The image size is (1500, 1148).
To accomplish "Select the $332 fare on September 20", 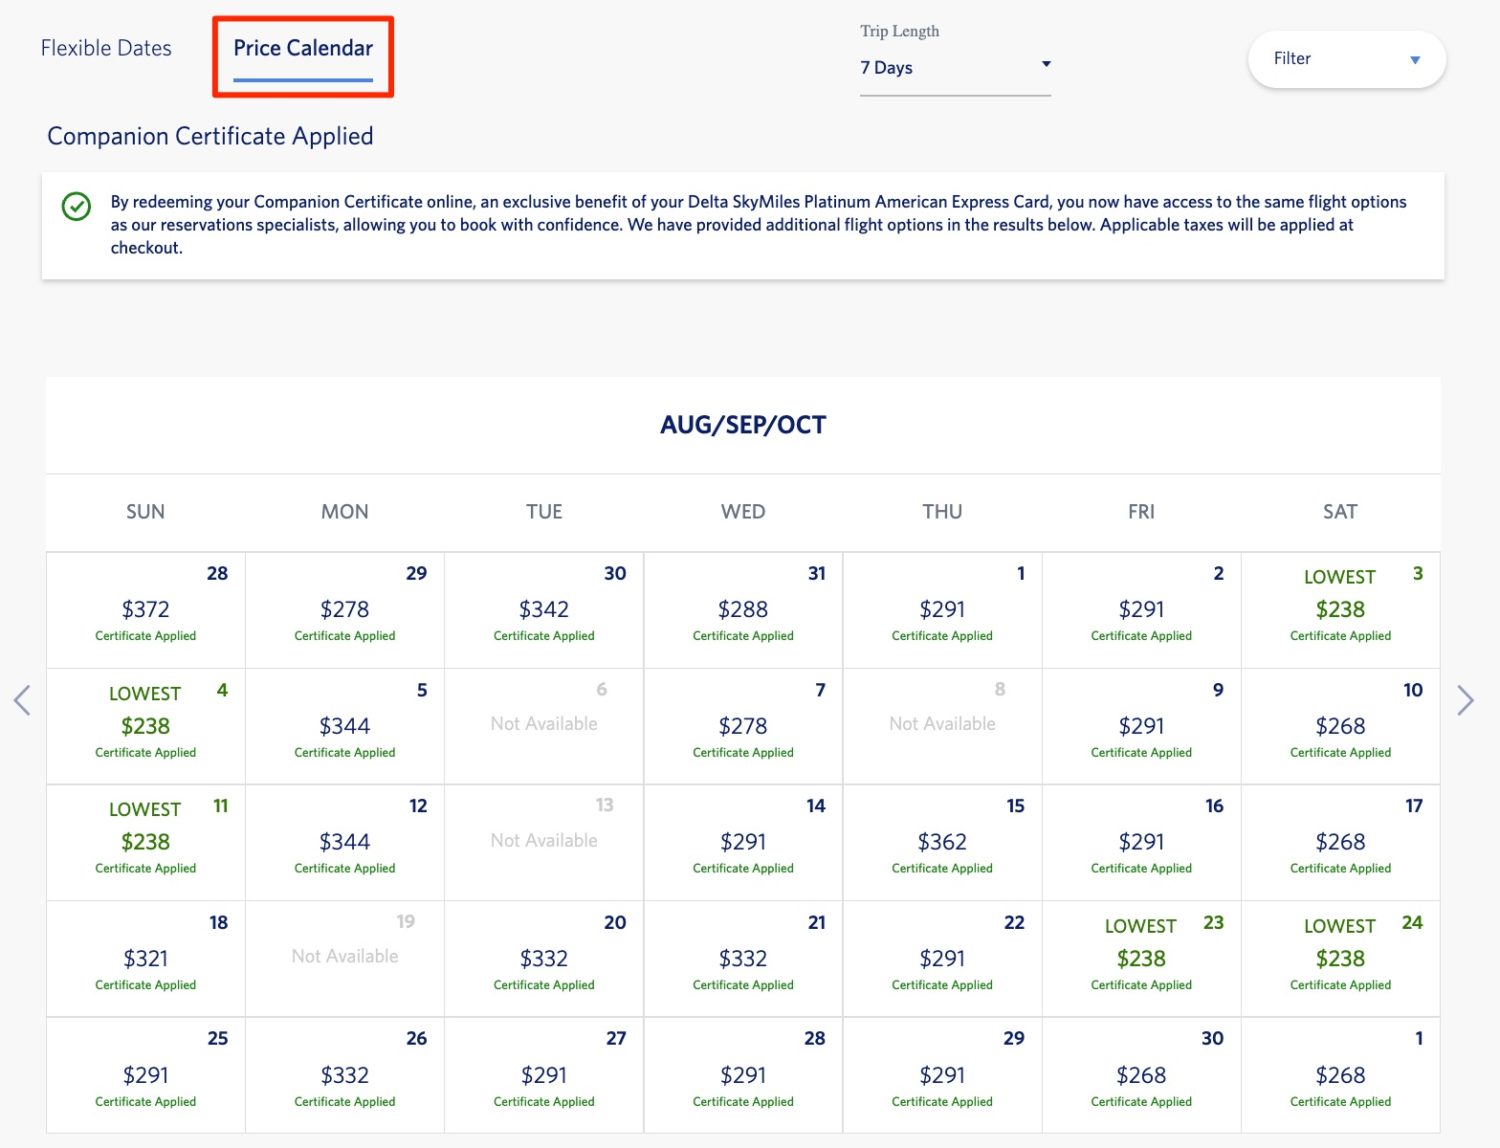I will click(x=543, y=958).
